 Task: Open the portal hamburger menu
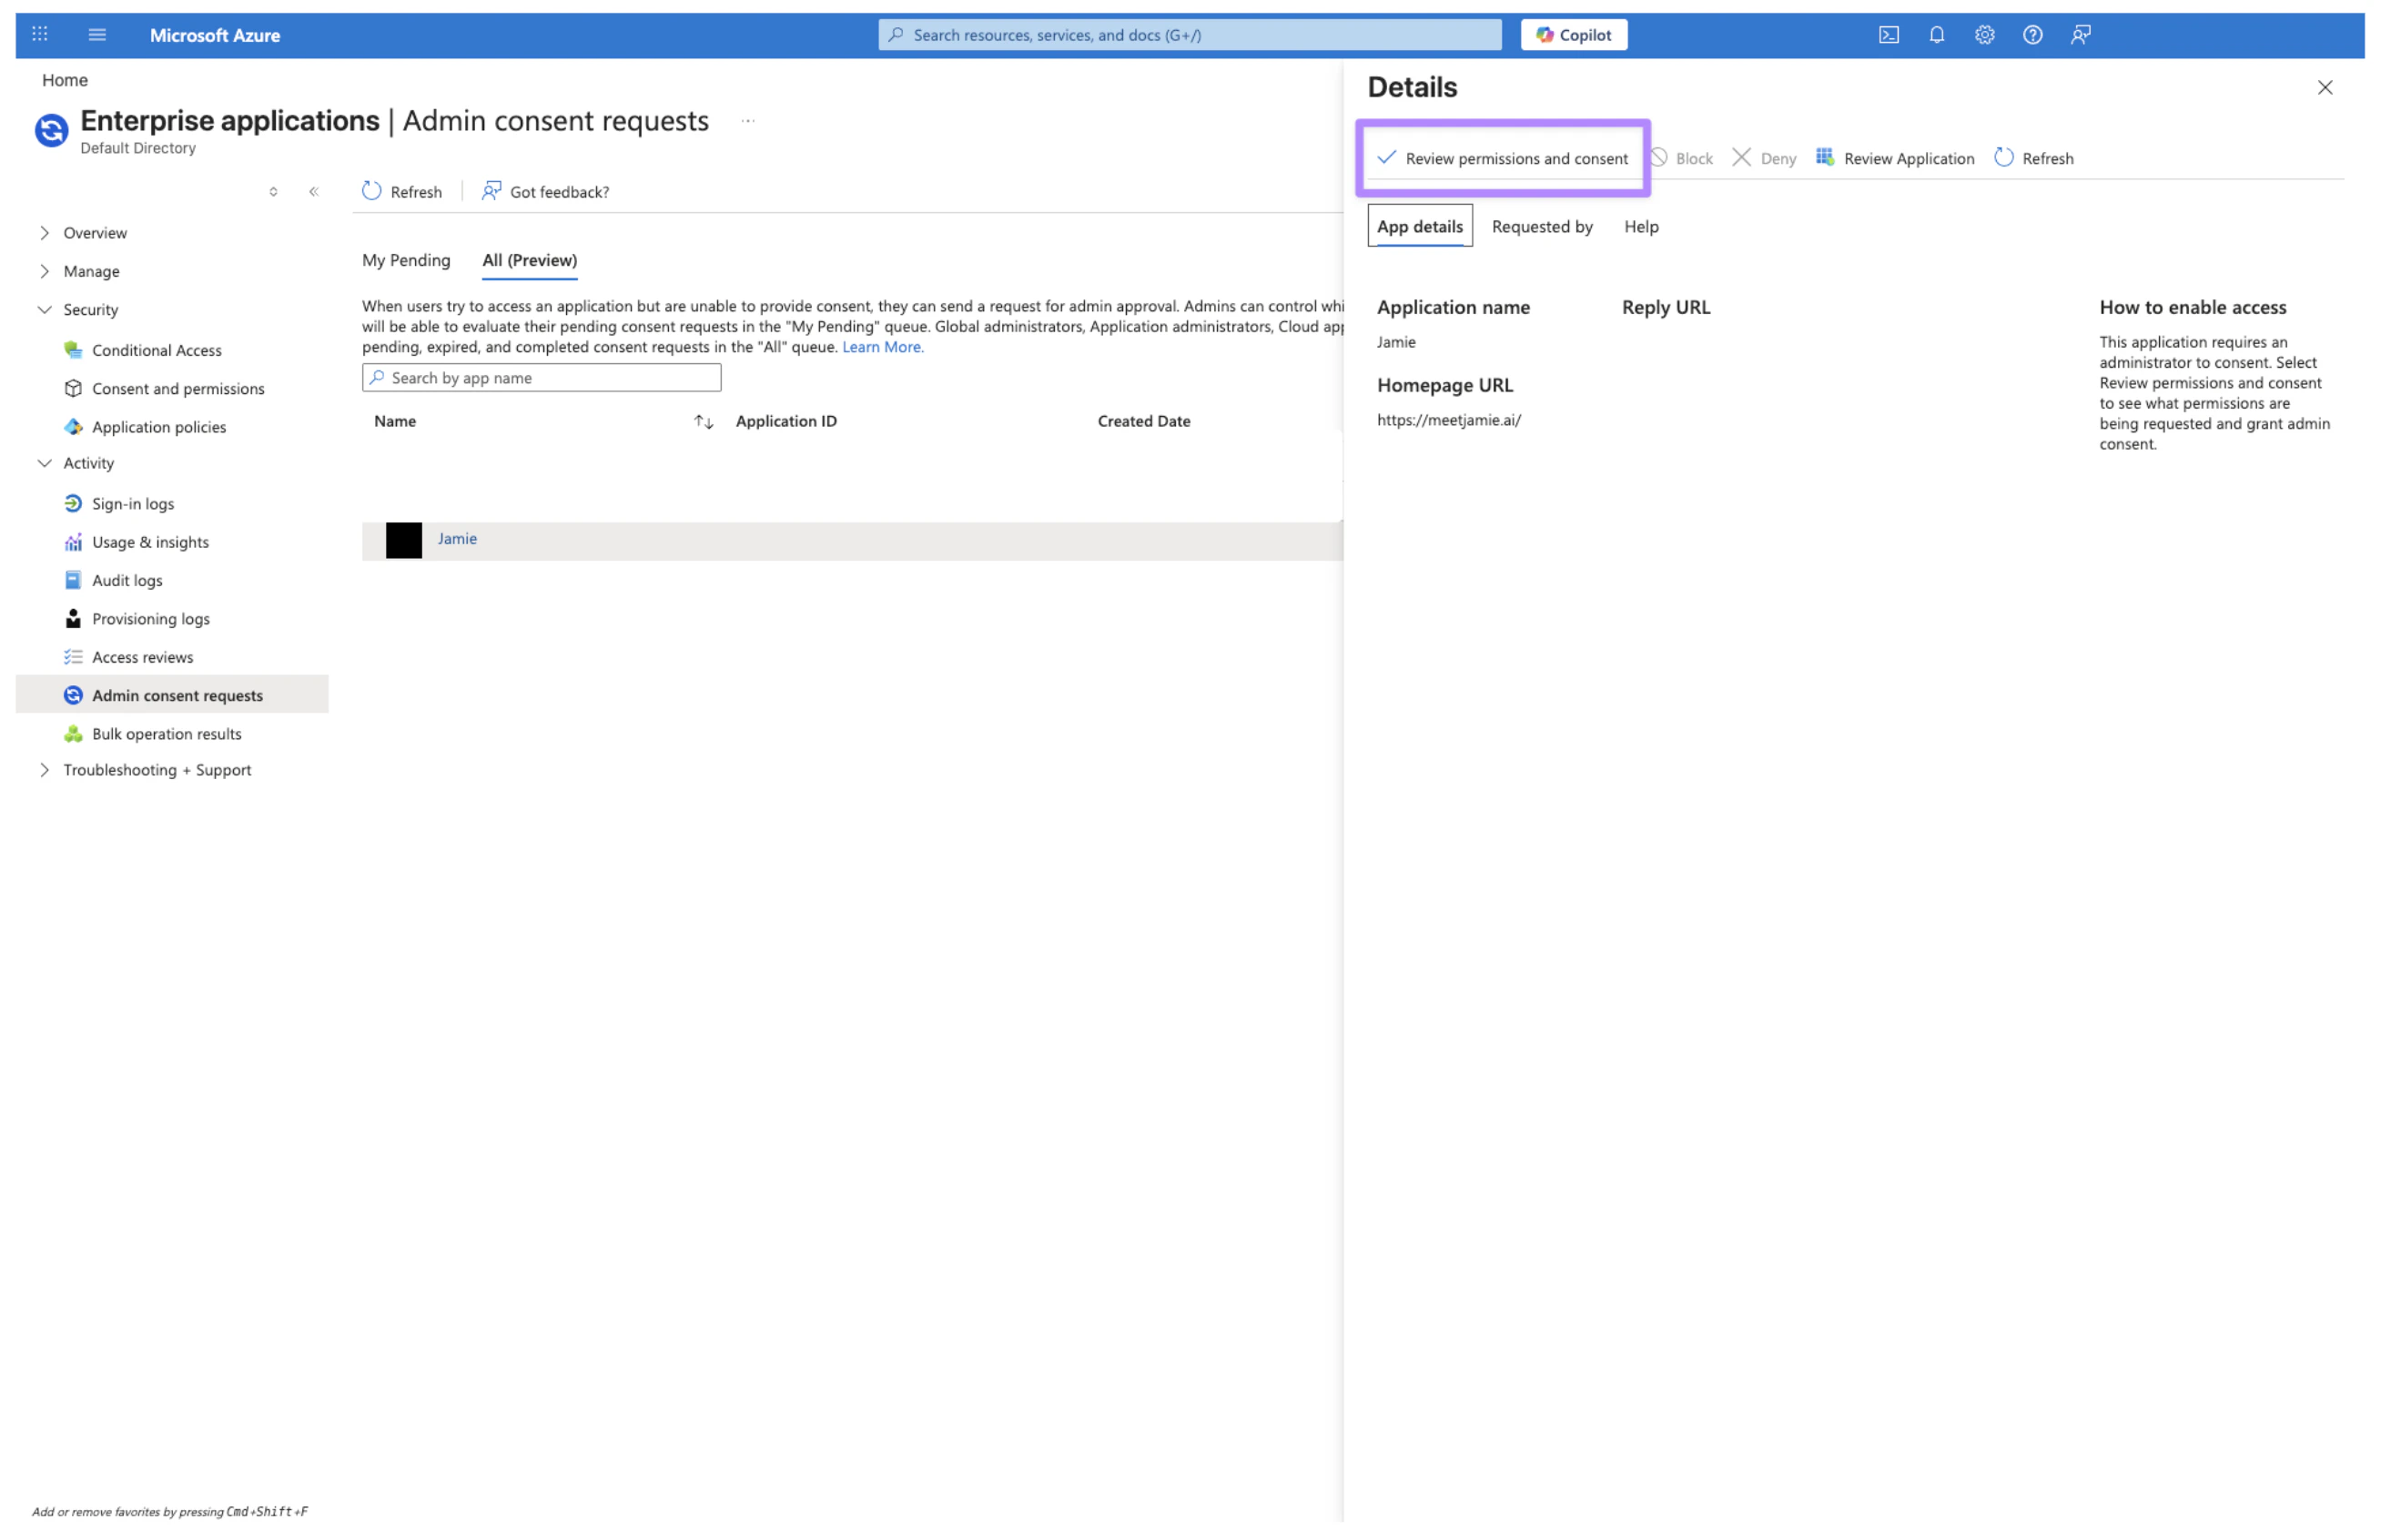click(97, 35)
